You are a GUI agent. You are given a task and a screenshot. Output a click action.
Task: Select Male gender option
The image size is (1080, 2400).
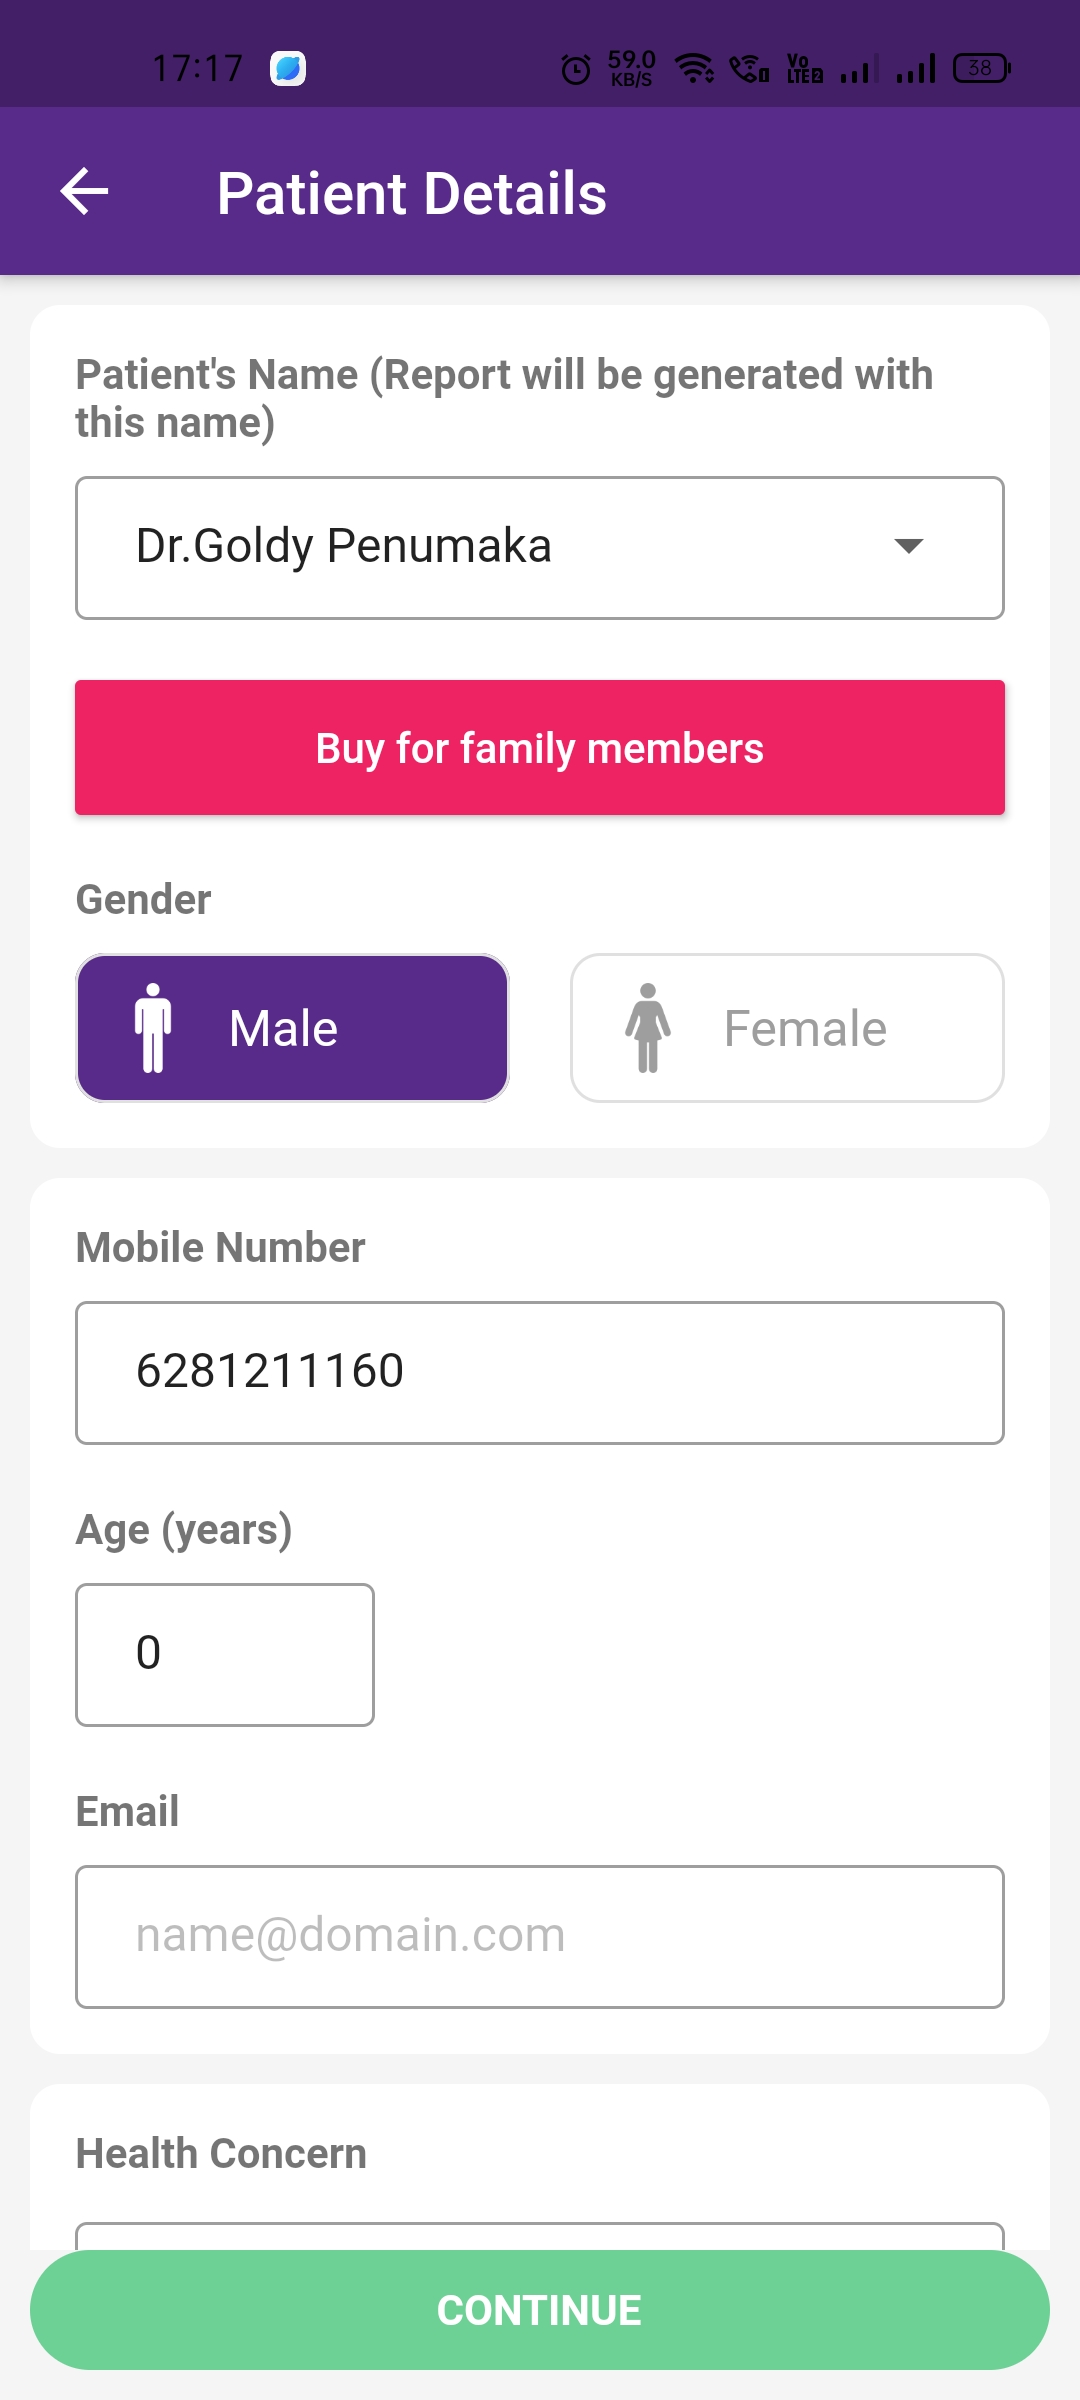point(292,1028)
